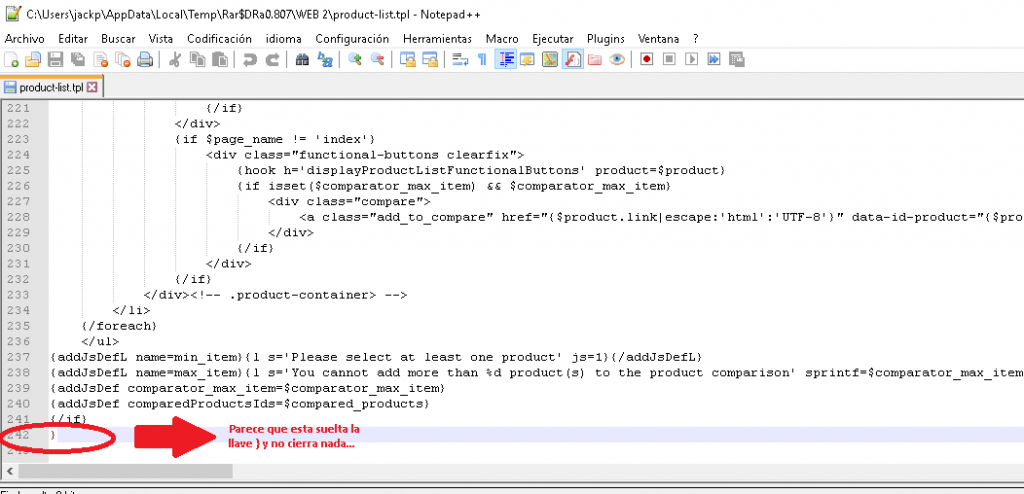
Task: Click the horizontal scrollbar thumb
Action: pyautogui.click(x=140, y=470)
